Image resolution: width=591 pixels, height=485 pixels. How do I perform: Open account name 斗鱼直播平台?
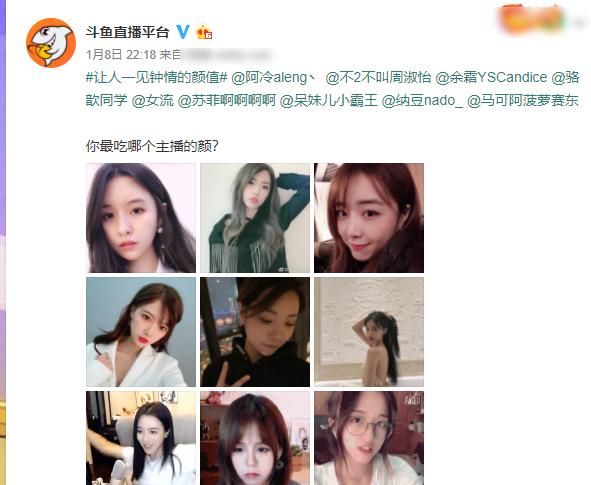[x=127, y=32]
